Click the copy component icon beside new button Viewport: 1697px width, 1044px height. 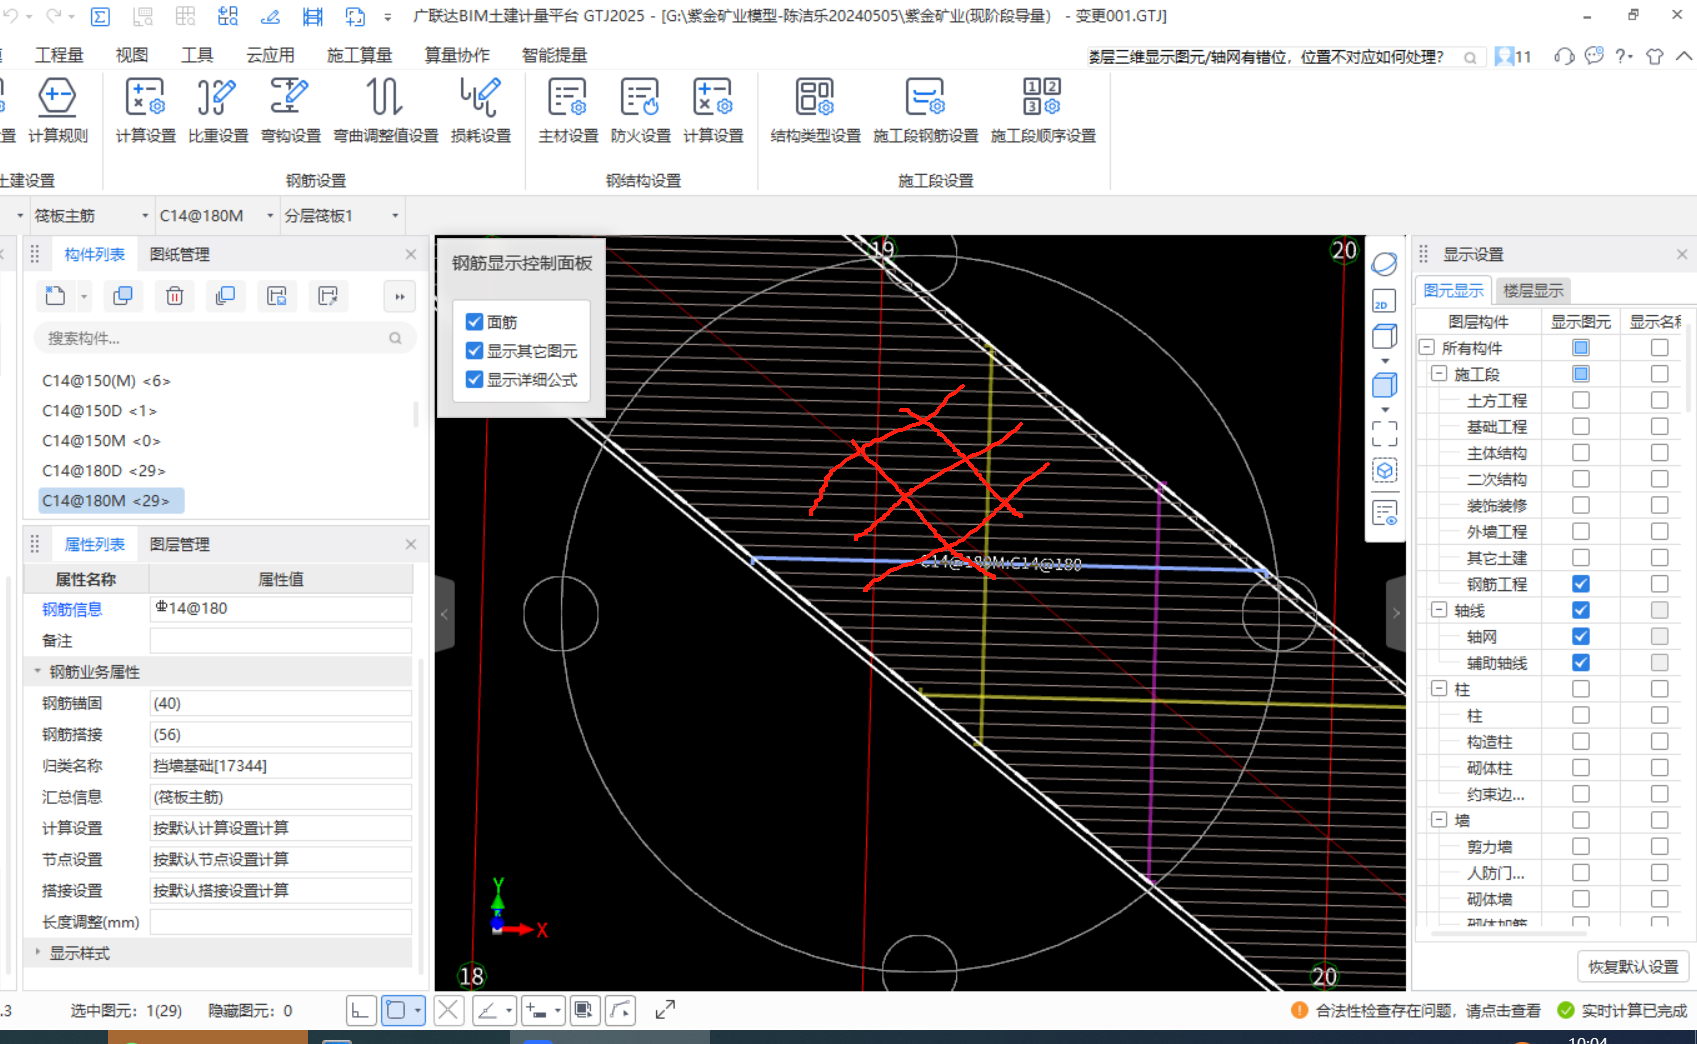coord(123,296)
